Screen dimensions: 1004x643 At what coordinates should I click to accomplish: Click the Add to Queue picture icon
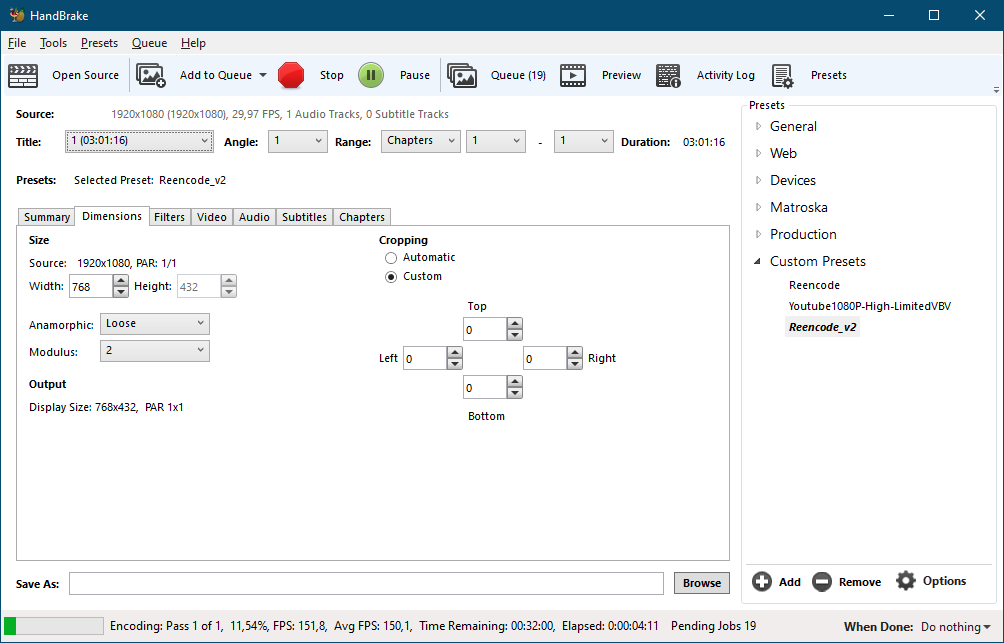tap(151, 76)
